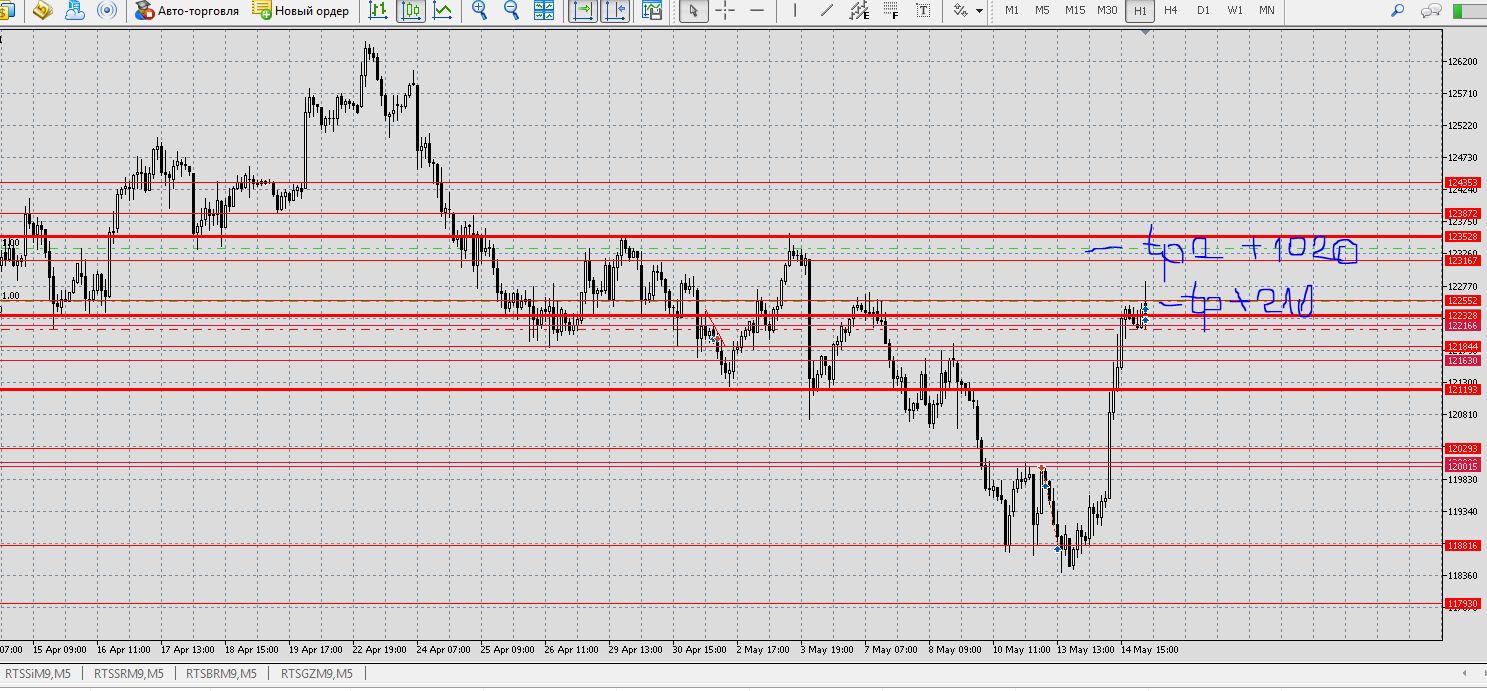Switch timeframe to D1
The height and width of the screenshot is (691, 1487).
[x=1203, y=10]
